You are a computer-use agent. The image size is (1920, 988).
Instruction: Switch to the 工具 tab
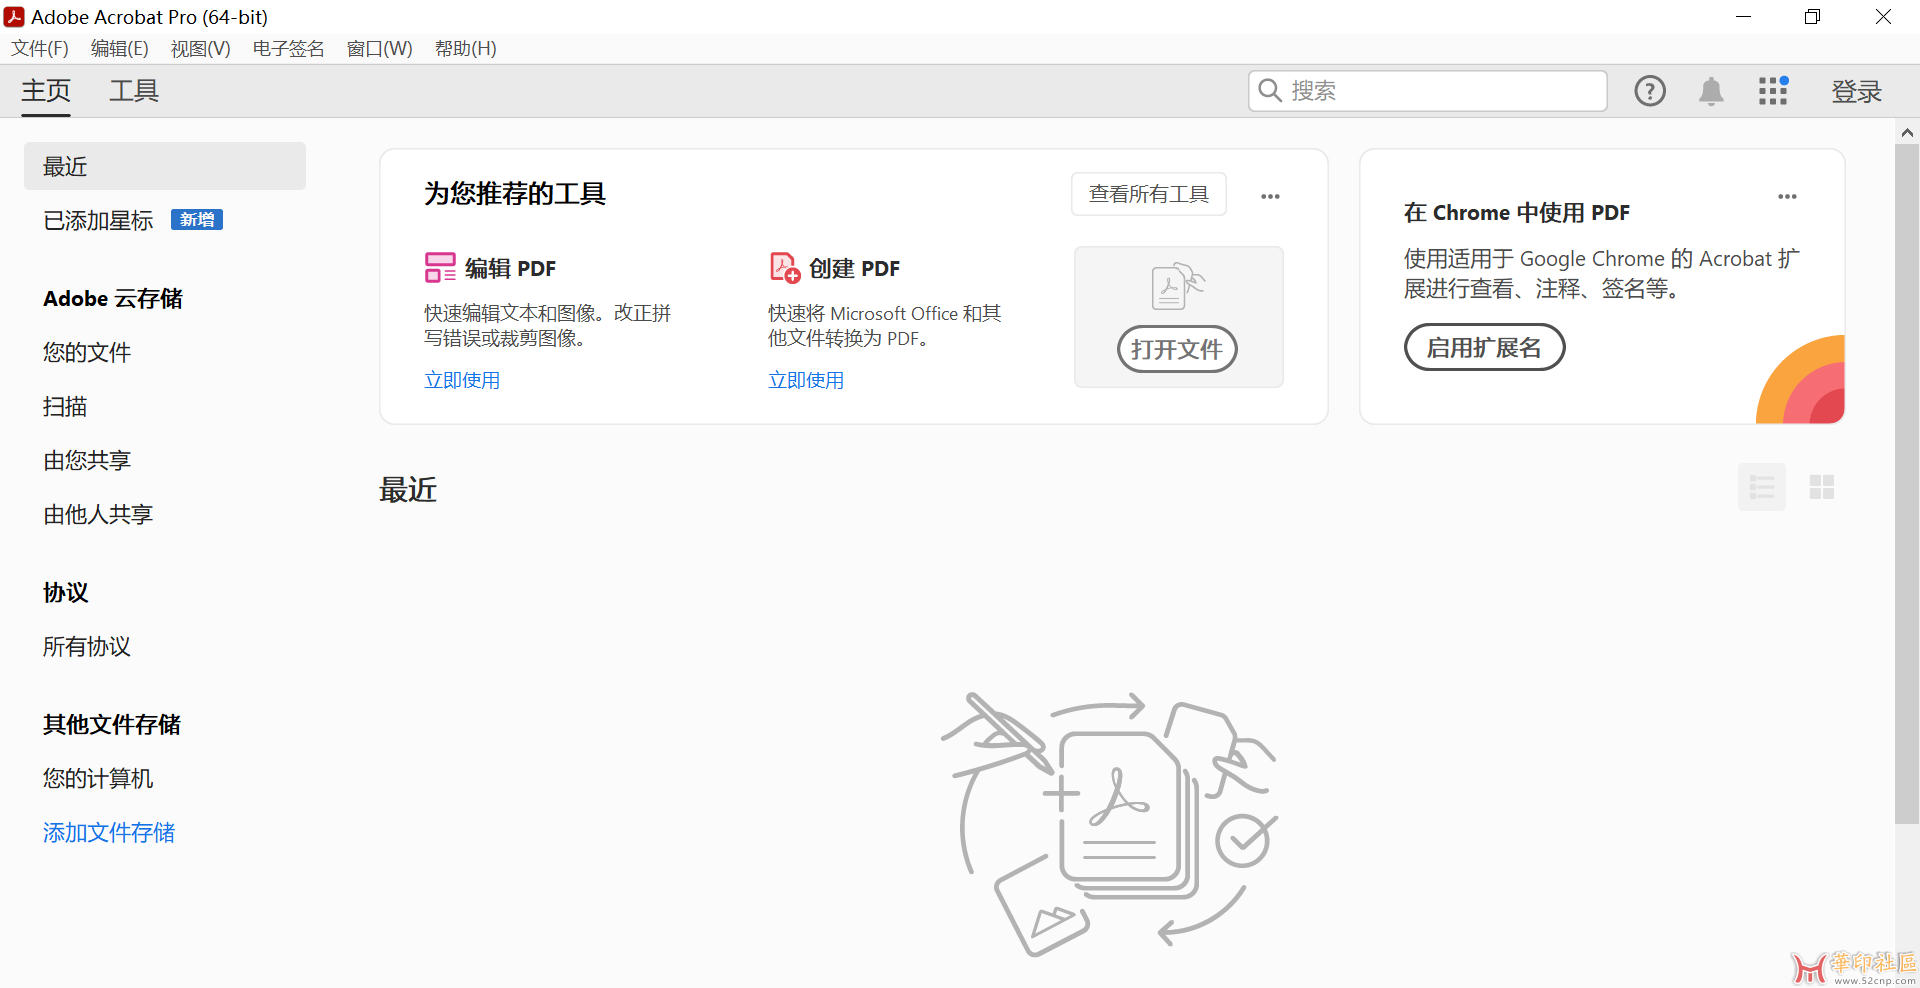click(134, 91)
